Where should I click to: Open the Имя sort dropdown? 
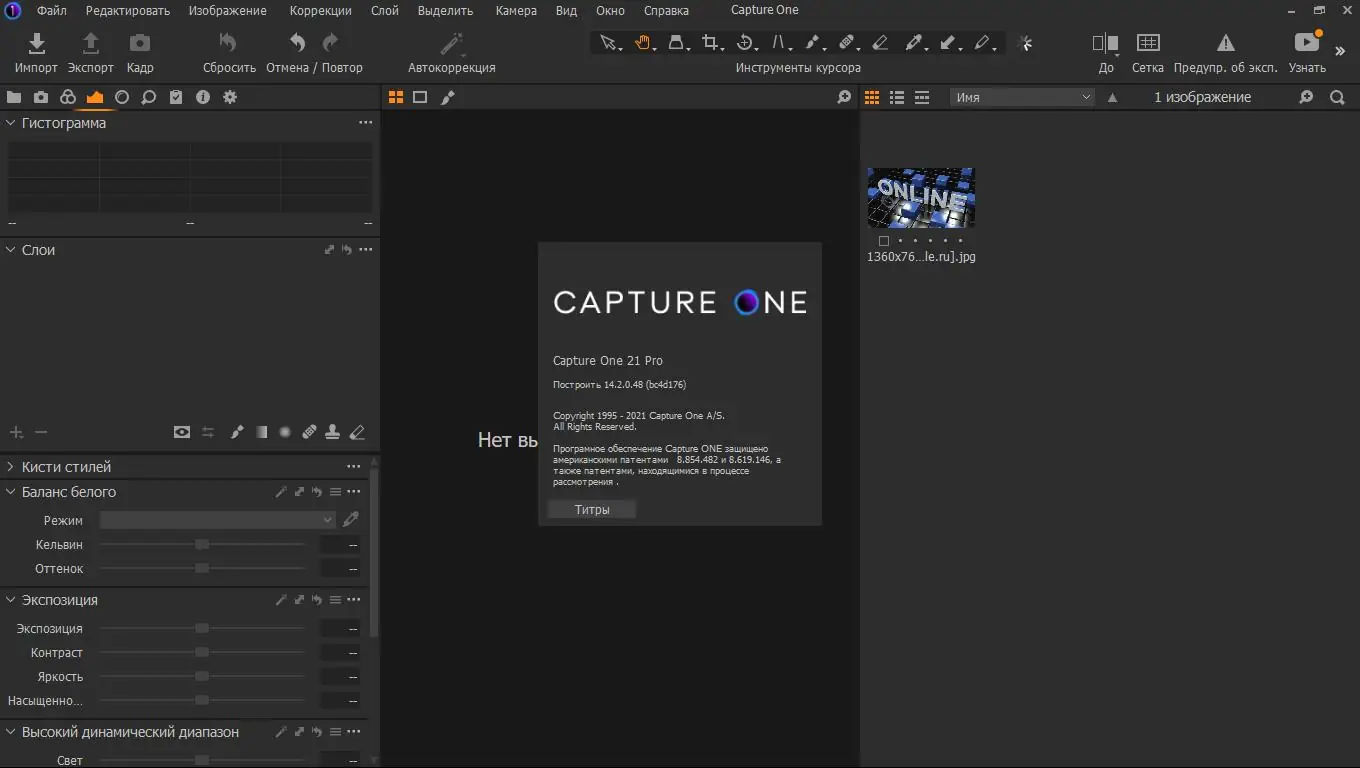(x=1022, y=97)
